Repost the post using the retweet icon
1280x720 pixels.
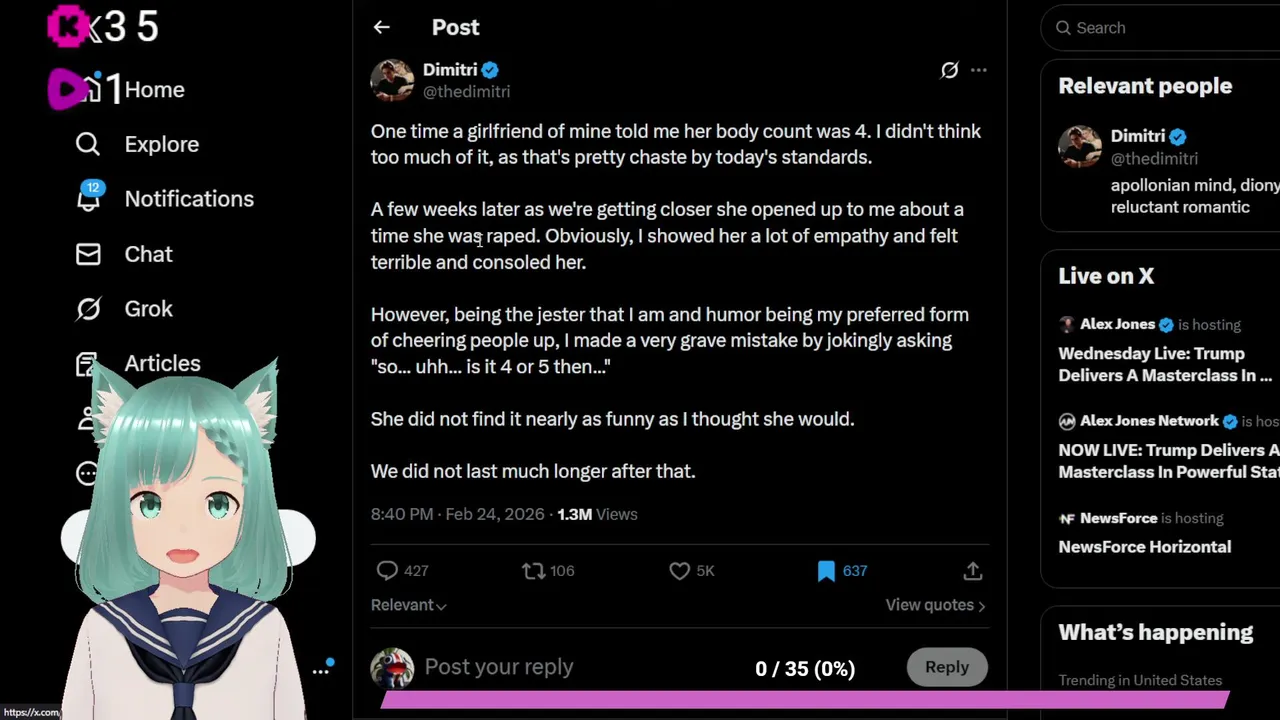click(534, 571)
